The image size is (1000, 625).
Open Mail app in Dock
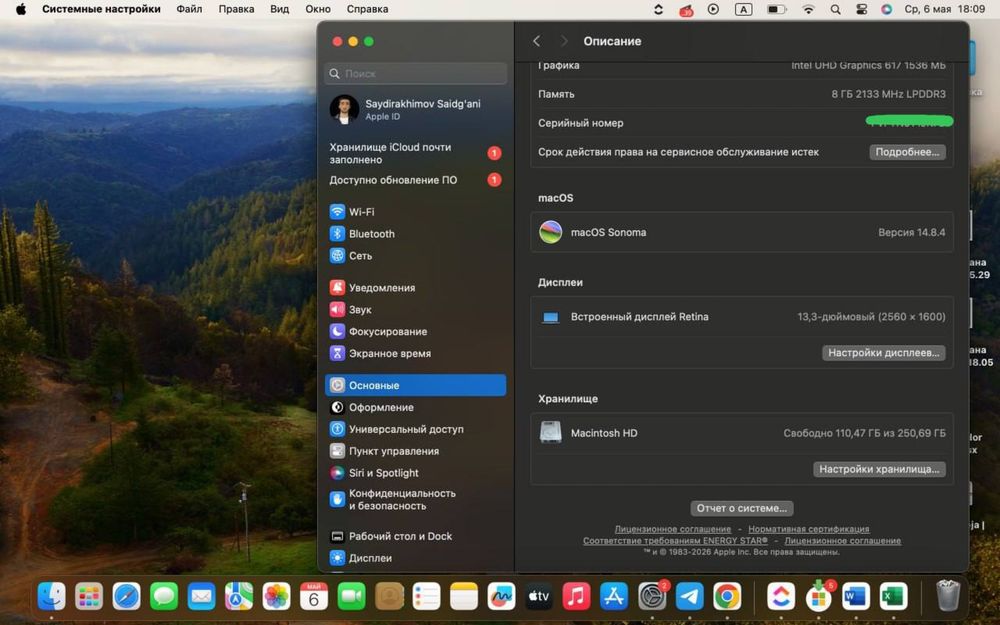(202, 597)
